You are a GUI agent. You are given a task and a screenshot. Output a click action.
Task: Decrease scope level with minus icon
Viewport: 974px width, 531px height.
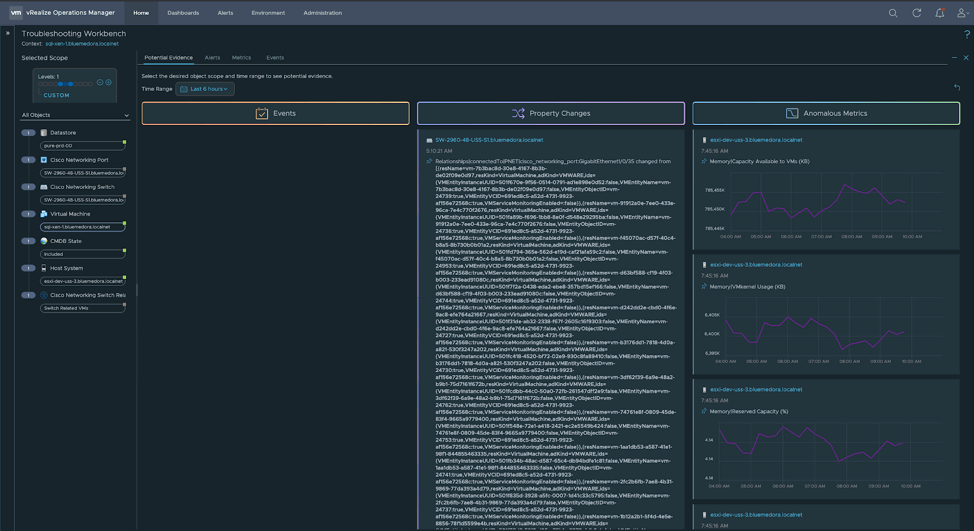point(100,82)
